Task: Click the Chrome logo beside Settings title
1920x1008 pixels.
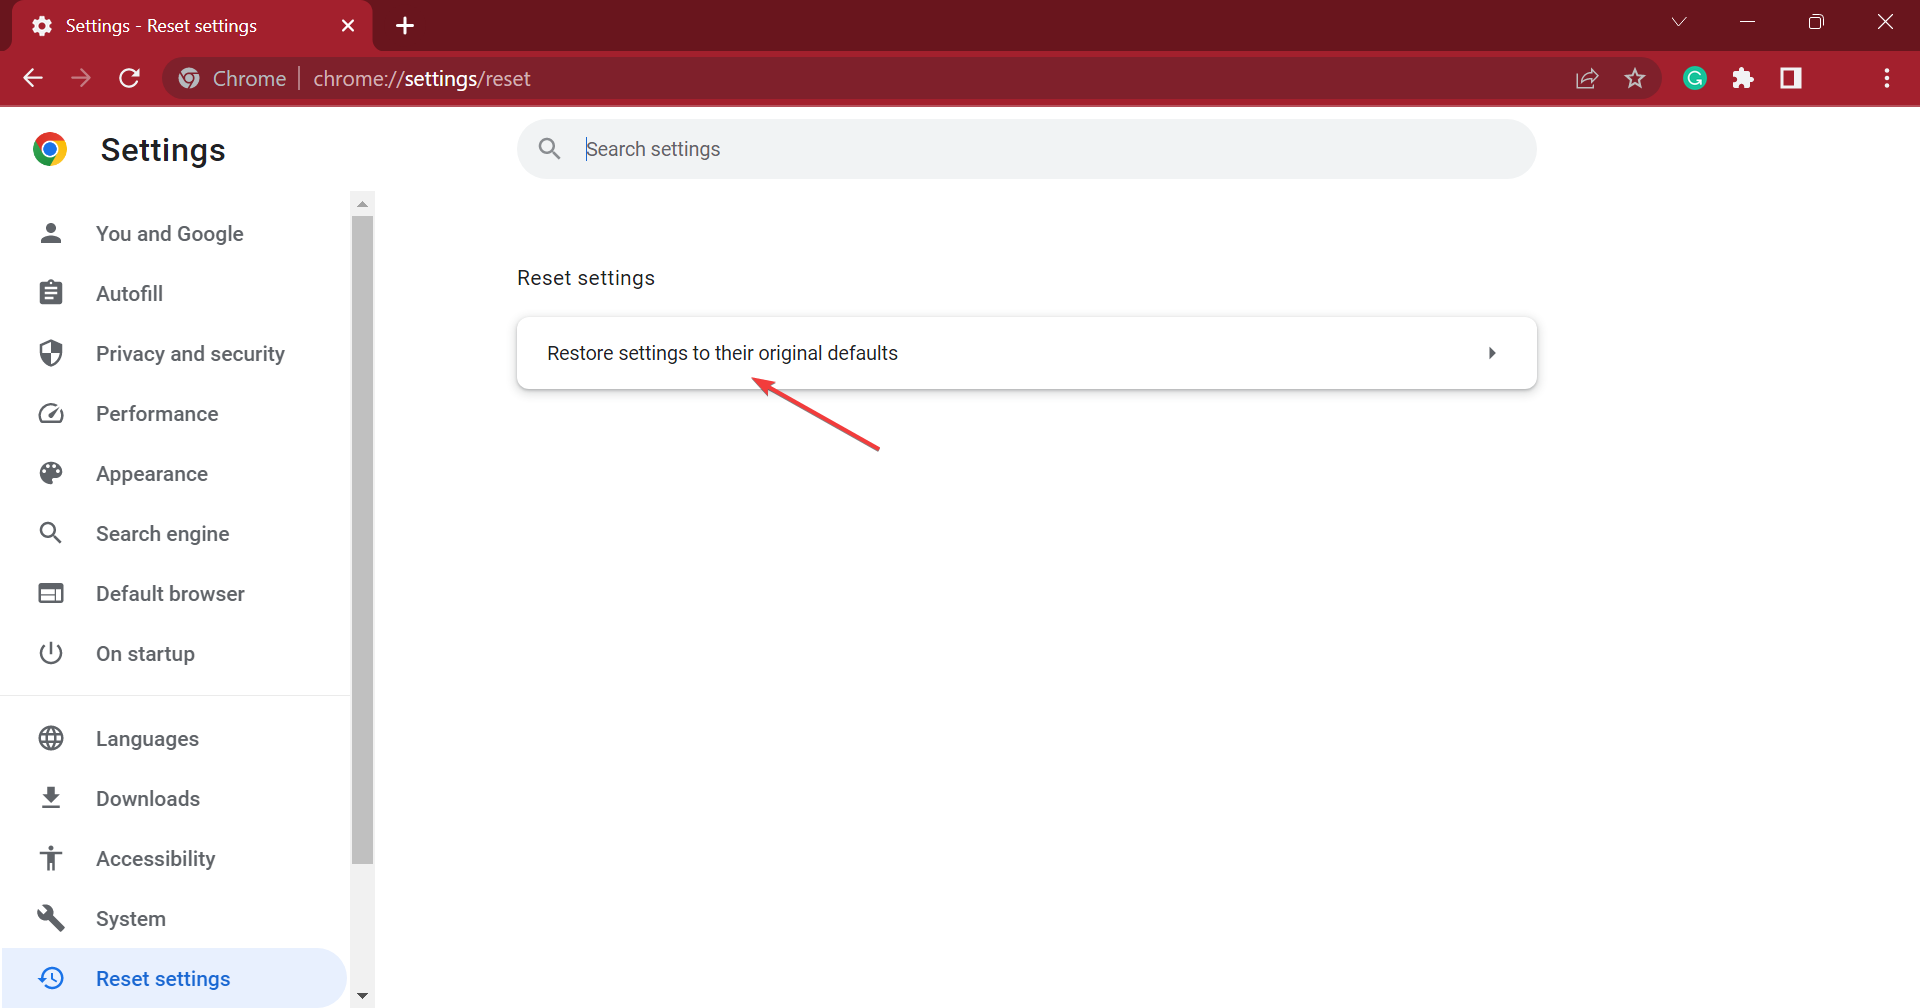Action: (x=50, y=149)
